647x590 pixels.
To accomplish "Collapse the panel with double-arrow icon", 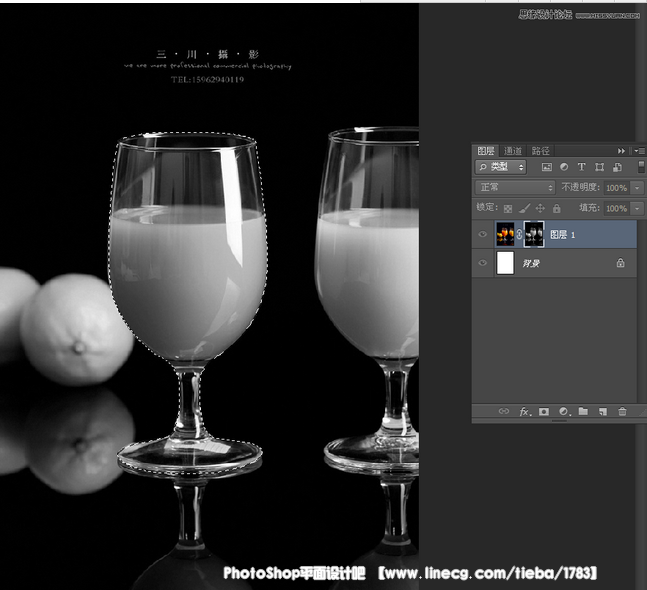I will point(621,151).
